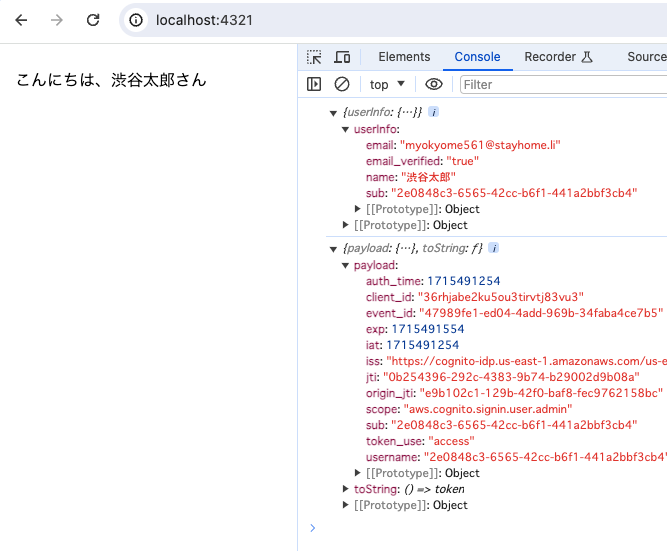Open the top context dropdown
The image size is (667, 551).
[387, 84]
